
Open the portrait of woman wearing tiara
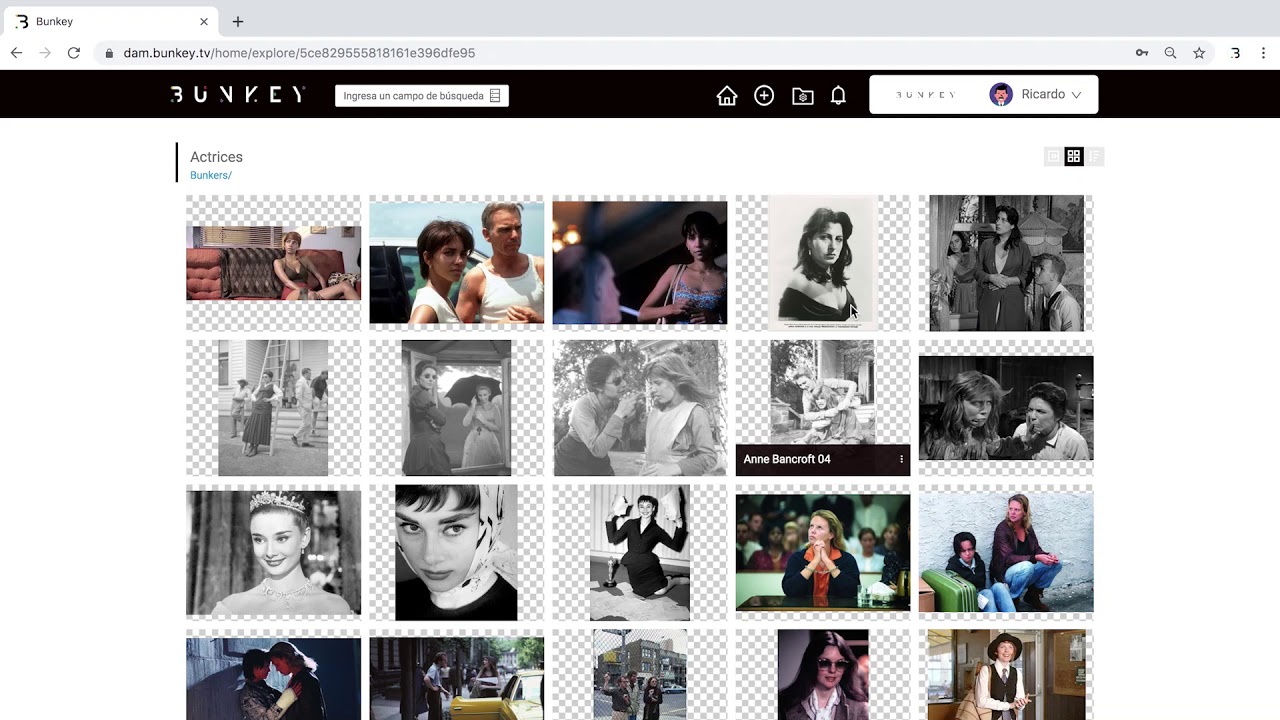(273, 552)
